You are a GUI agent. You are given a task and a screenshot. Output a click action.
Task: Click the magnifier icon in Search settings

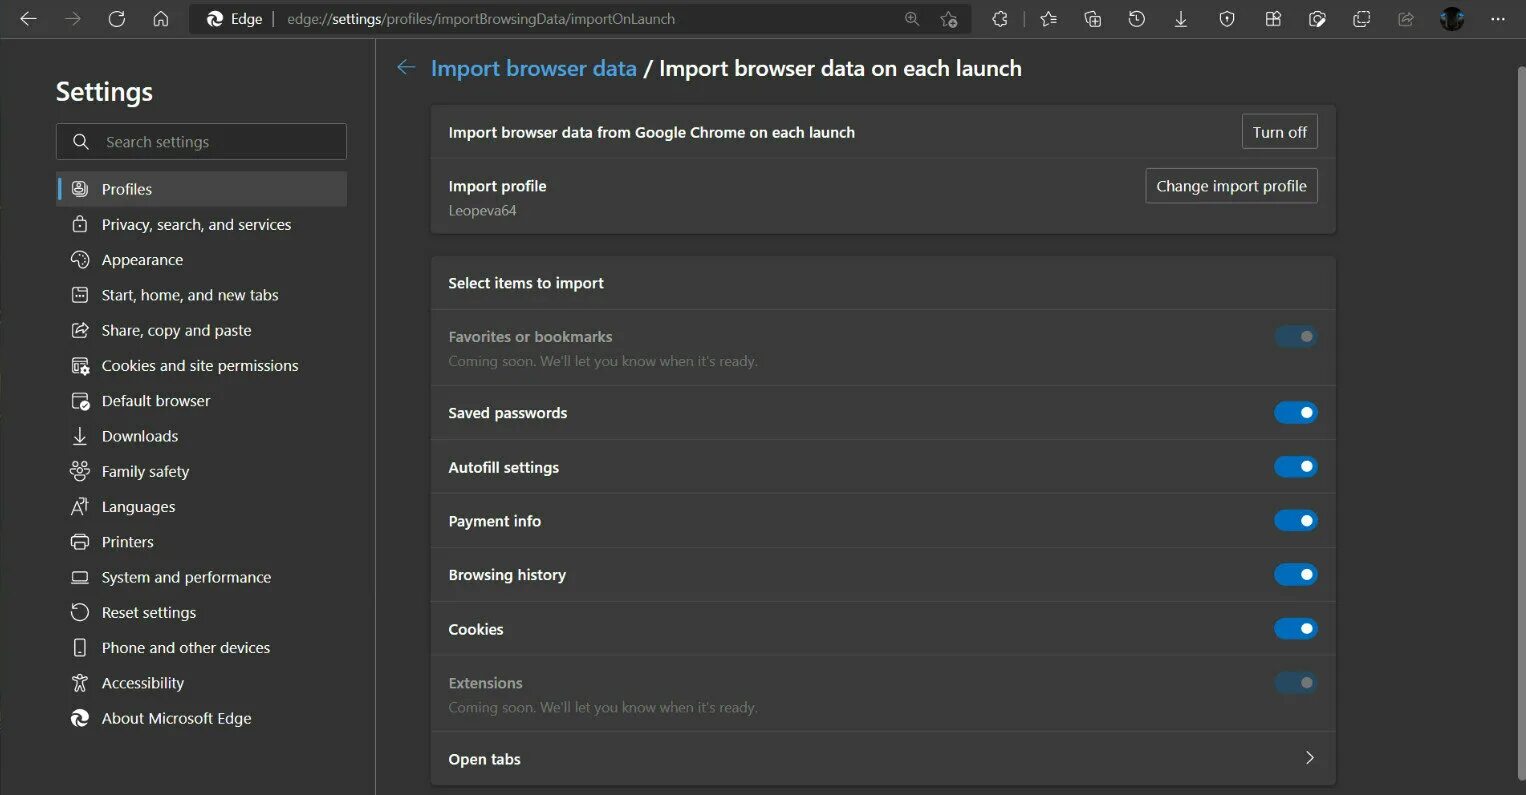coord(81,142)
